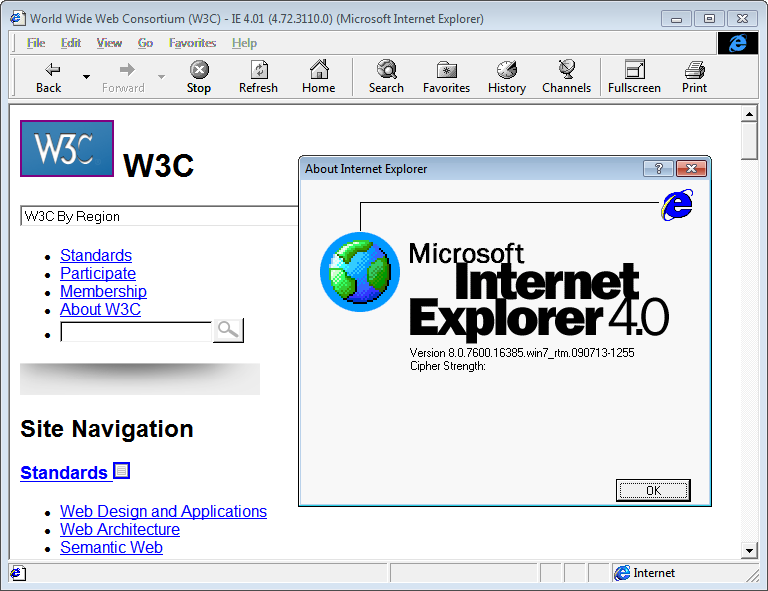Click the IE logo throbber in menu bar

[x=738, y=43]
